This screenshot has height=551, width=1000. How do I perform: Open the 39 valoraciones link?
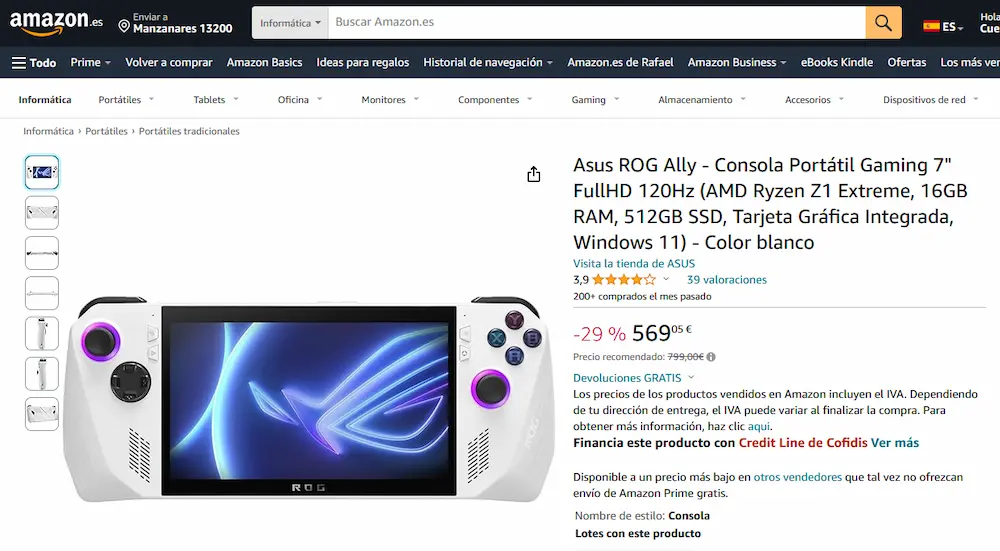click(726, 279)
